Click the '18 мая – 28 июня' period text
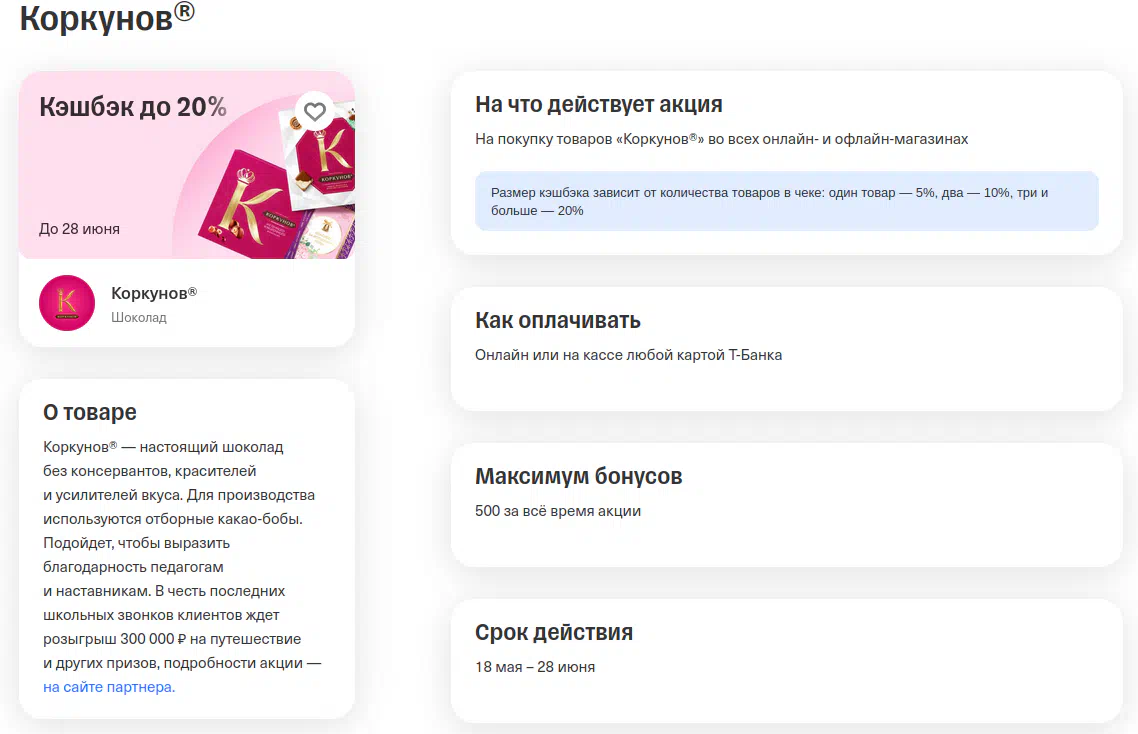Image resolution: width=1138 pixels, height=734 pixels. coord(534,667)
